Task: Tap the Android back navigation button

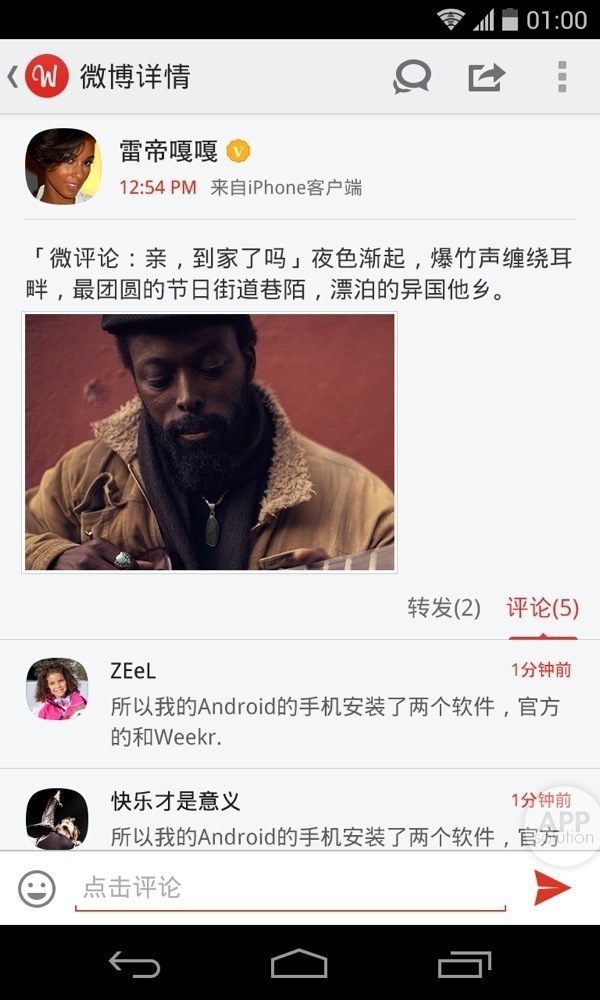Action: (x=134, y=963)
